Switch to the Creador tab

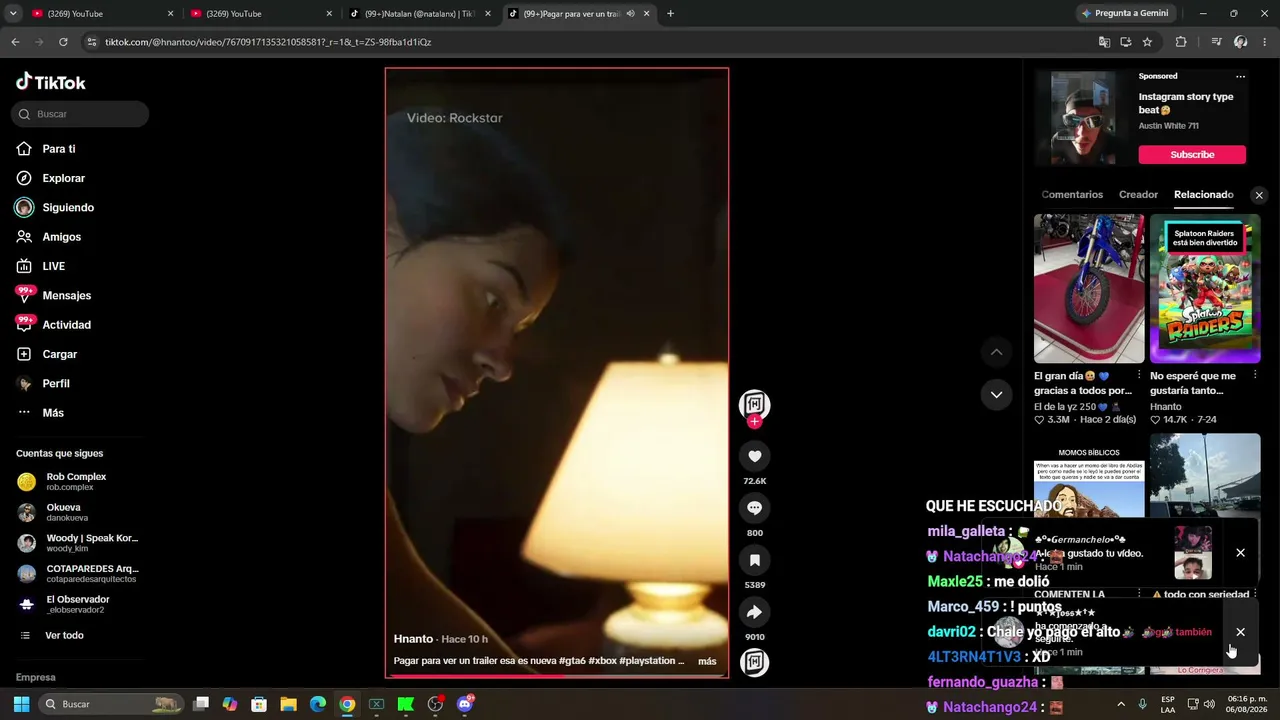coord(1138,195)
